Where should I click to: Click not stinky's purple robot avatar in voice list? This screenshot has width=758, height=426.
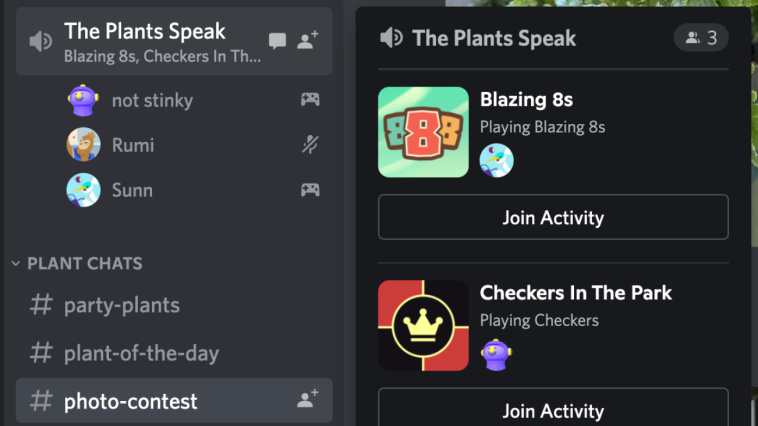coord(83,100)
